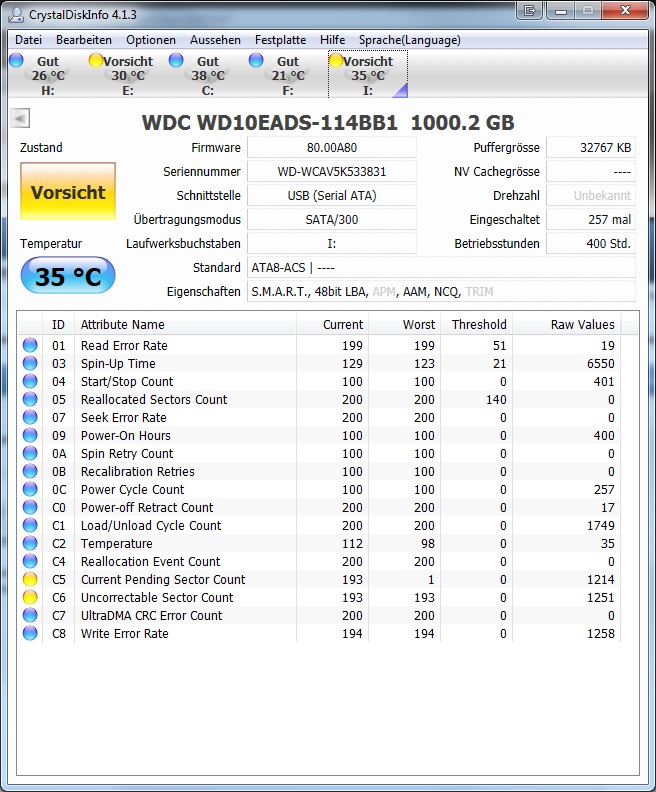Click the status orb for Spin Retry Count
656x792 pixels.
pos(30,453)
